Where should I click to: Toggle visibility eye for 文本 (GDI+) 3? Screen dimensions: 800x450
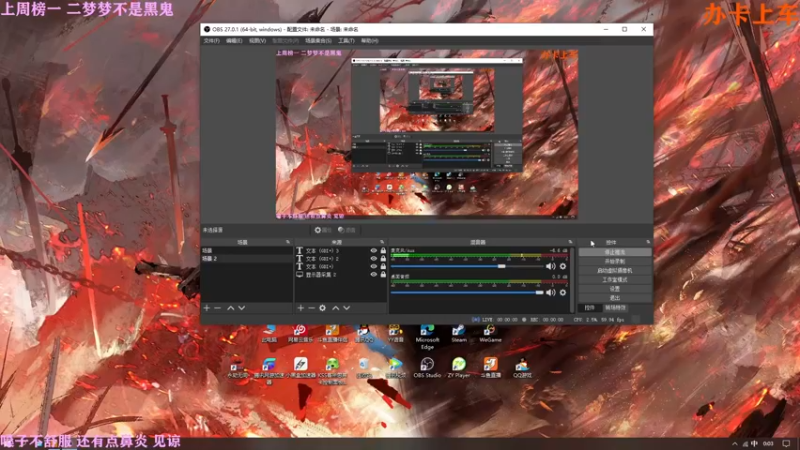pos(373,251)
